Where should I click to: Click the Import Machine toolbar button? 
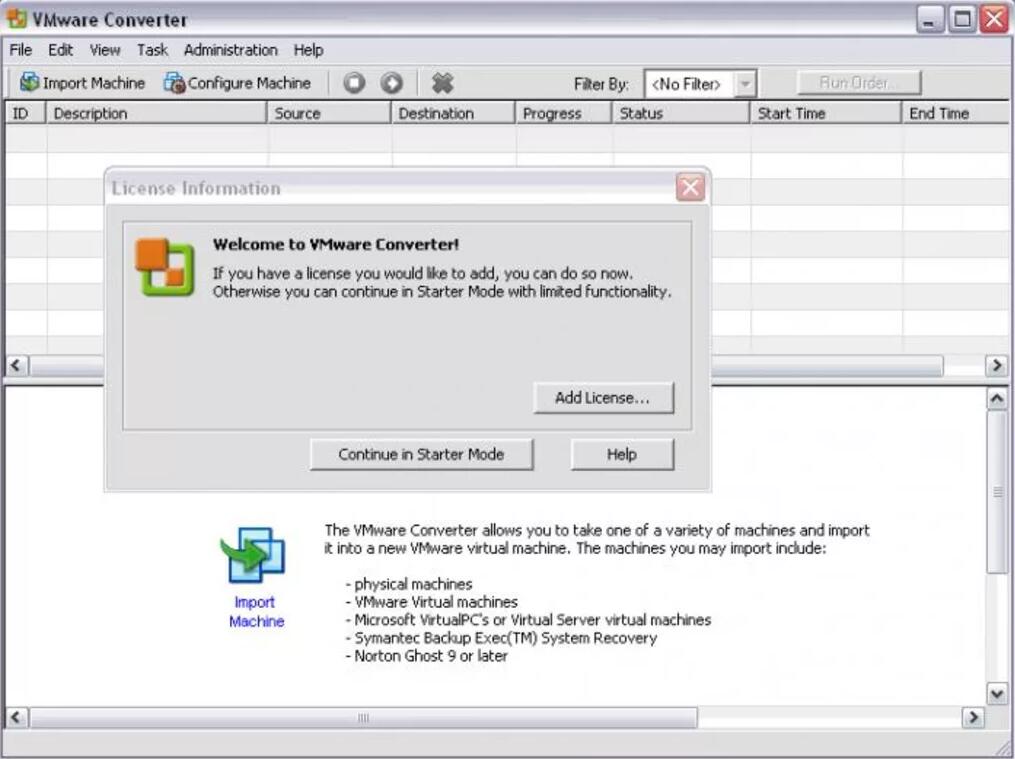(82, 83)
